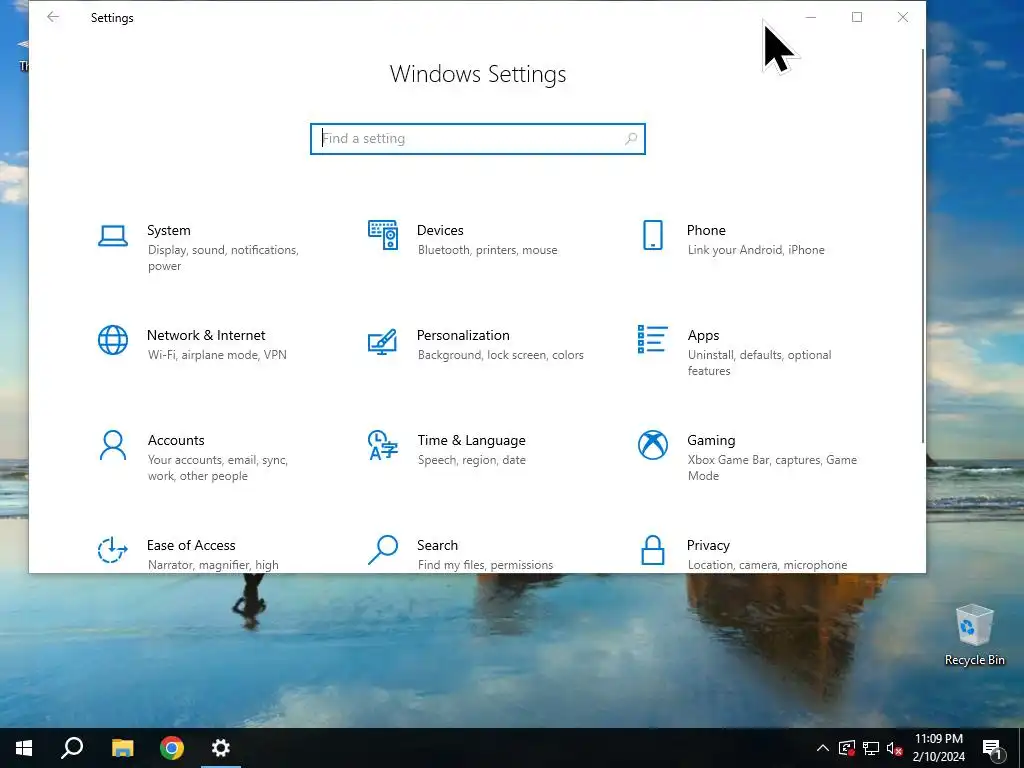1024x768 pixels.
Task: Show hidden tray icons chevron
Action: pyautogui.click(x=823, y=748)
